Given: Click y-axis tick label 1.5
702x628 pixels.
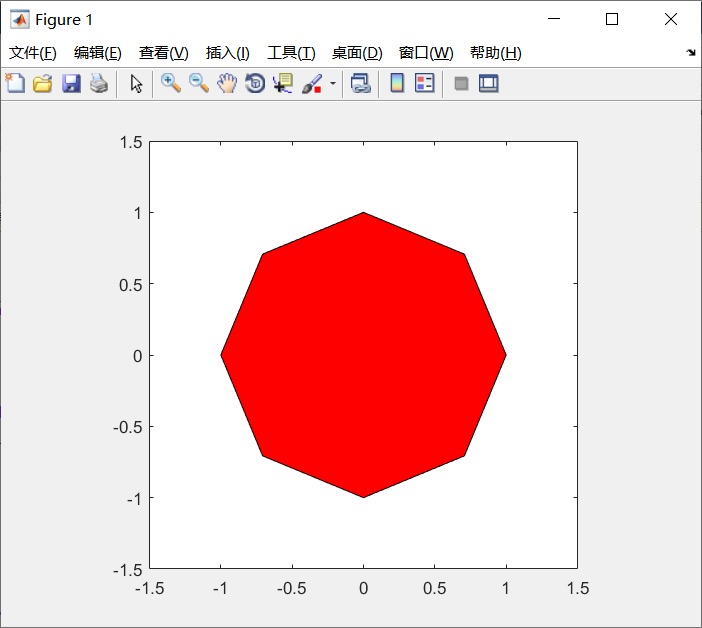Looking at the screenshot, I should 131,142.
